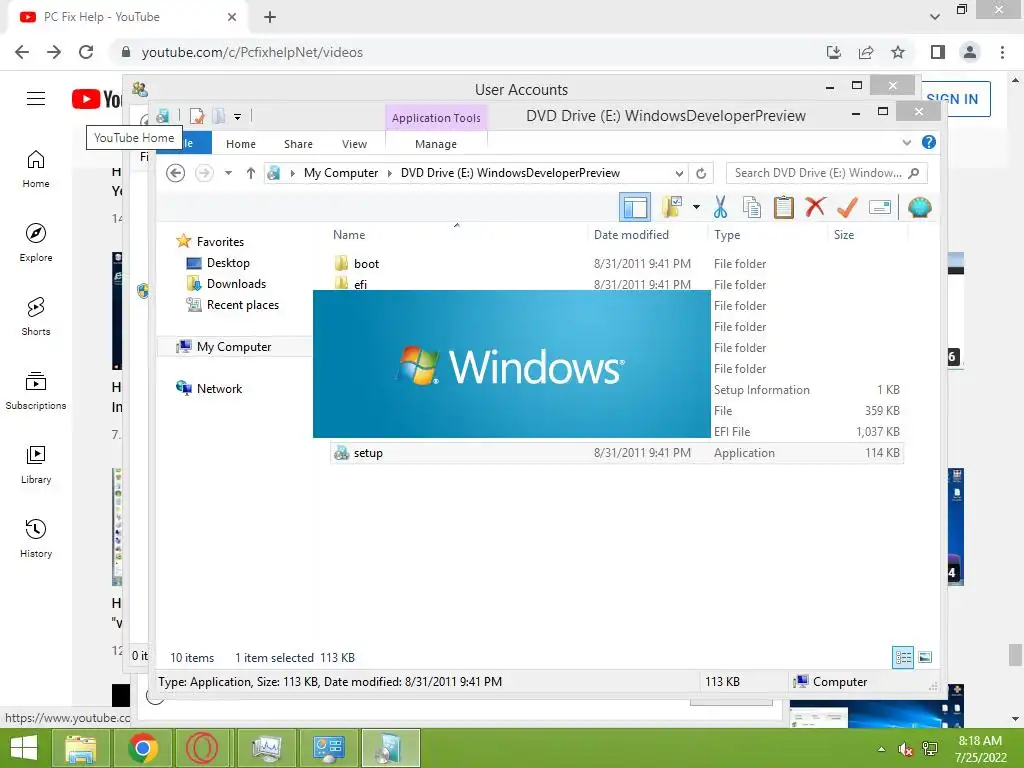This screenshot has height=768, width=1024.
Task: Switch to details view in status bar
Action: pos(903,658)
